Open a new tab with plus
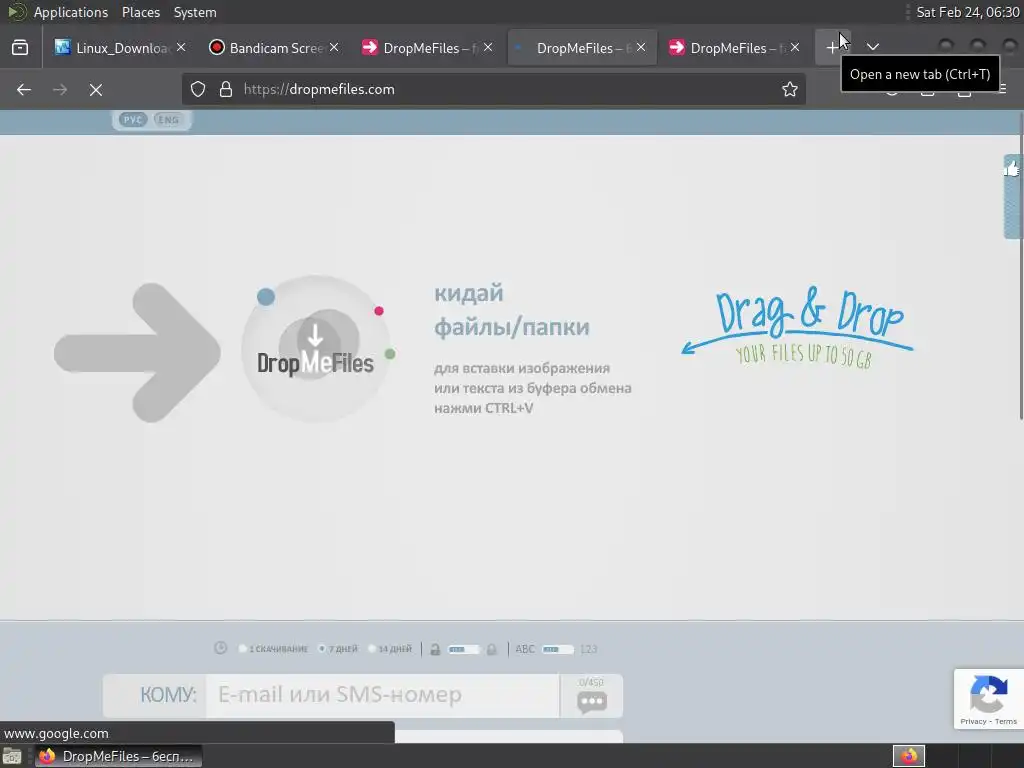The height and width of the screenshot is (768, 1024). coord(831,48)
